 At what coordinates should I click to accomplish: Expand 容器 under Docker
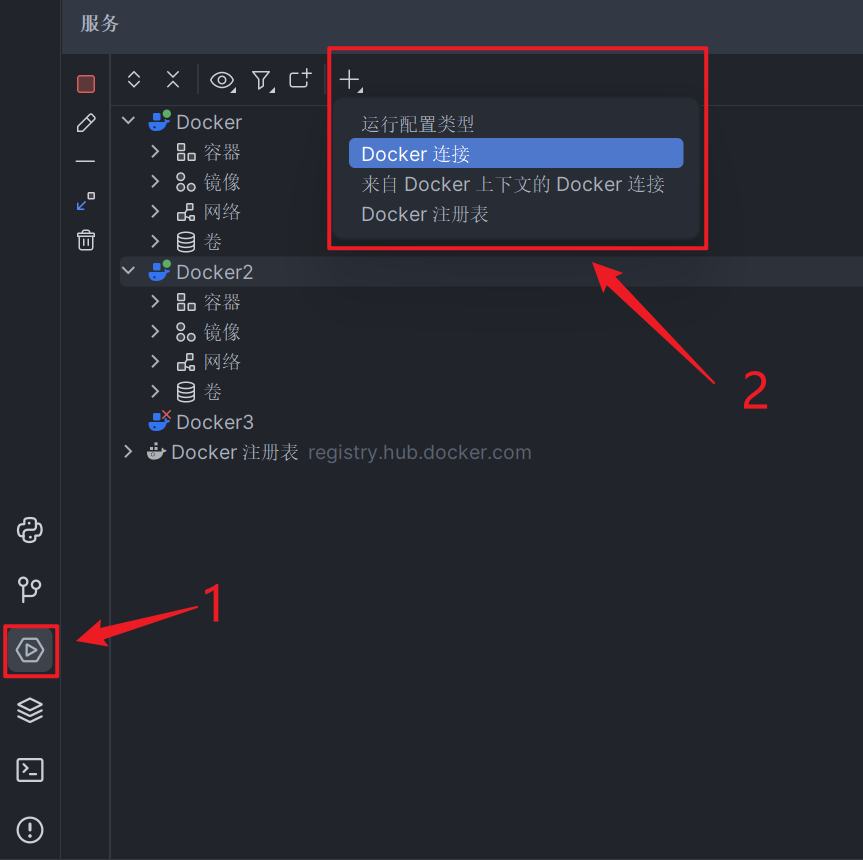(x=155, y=151)
